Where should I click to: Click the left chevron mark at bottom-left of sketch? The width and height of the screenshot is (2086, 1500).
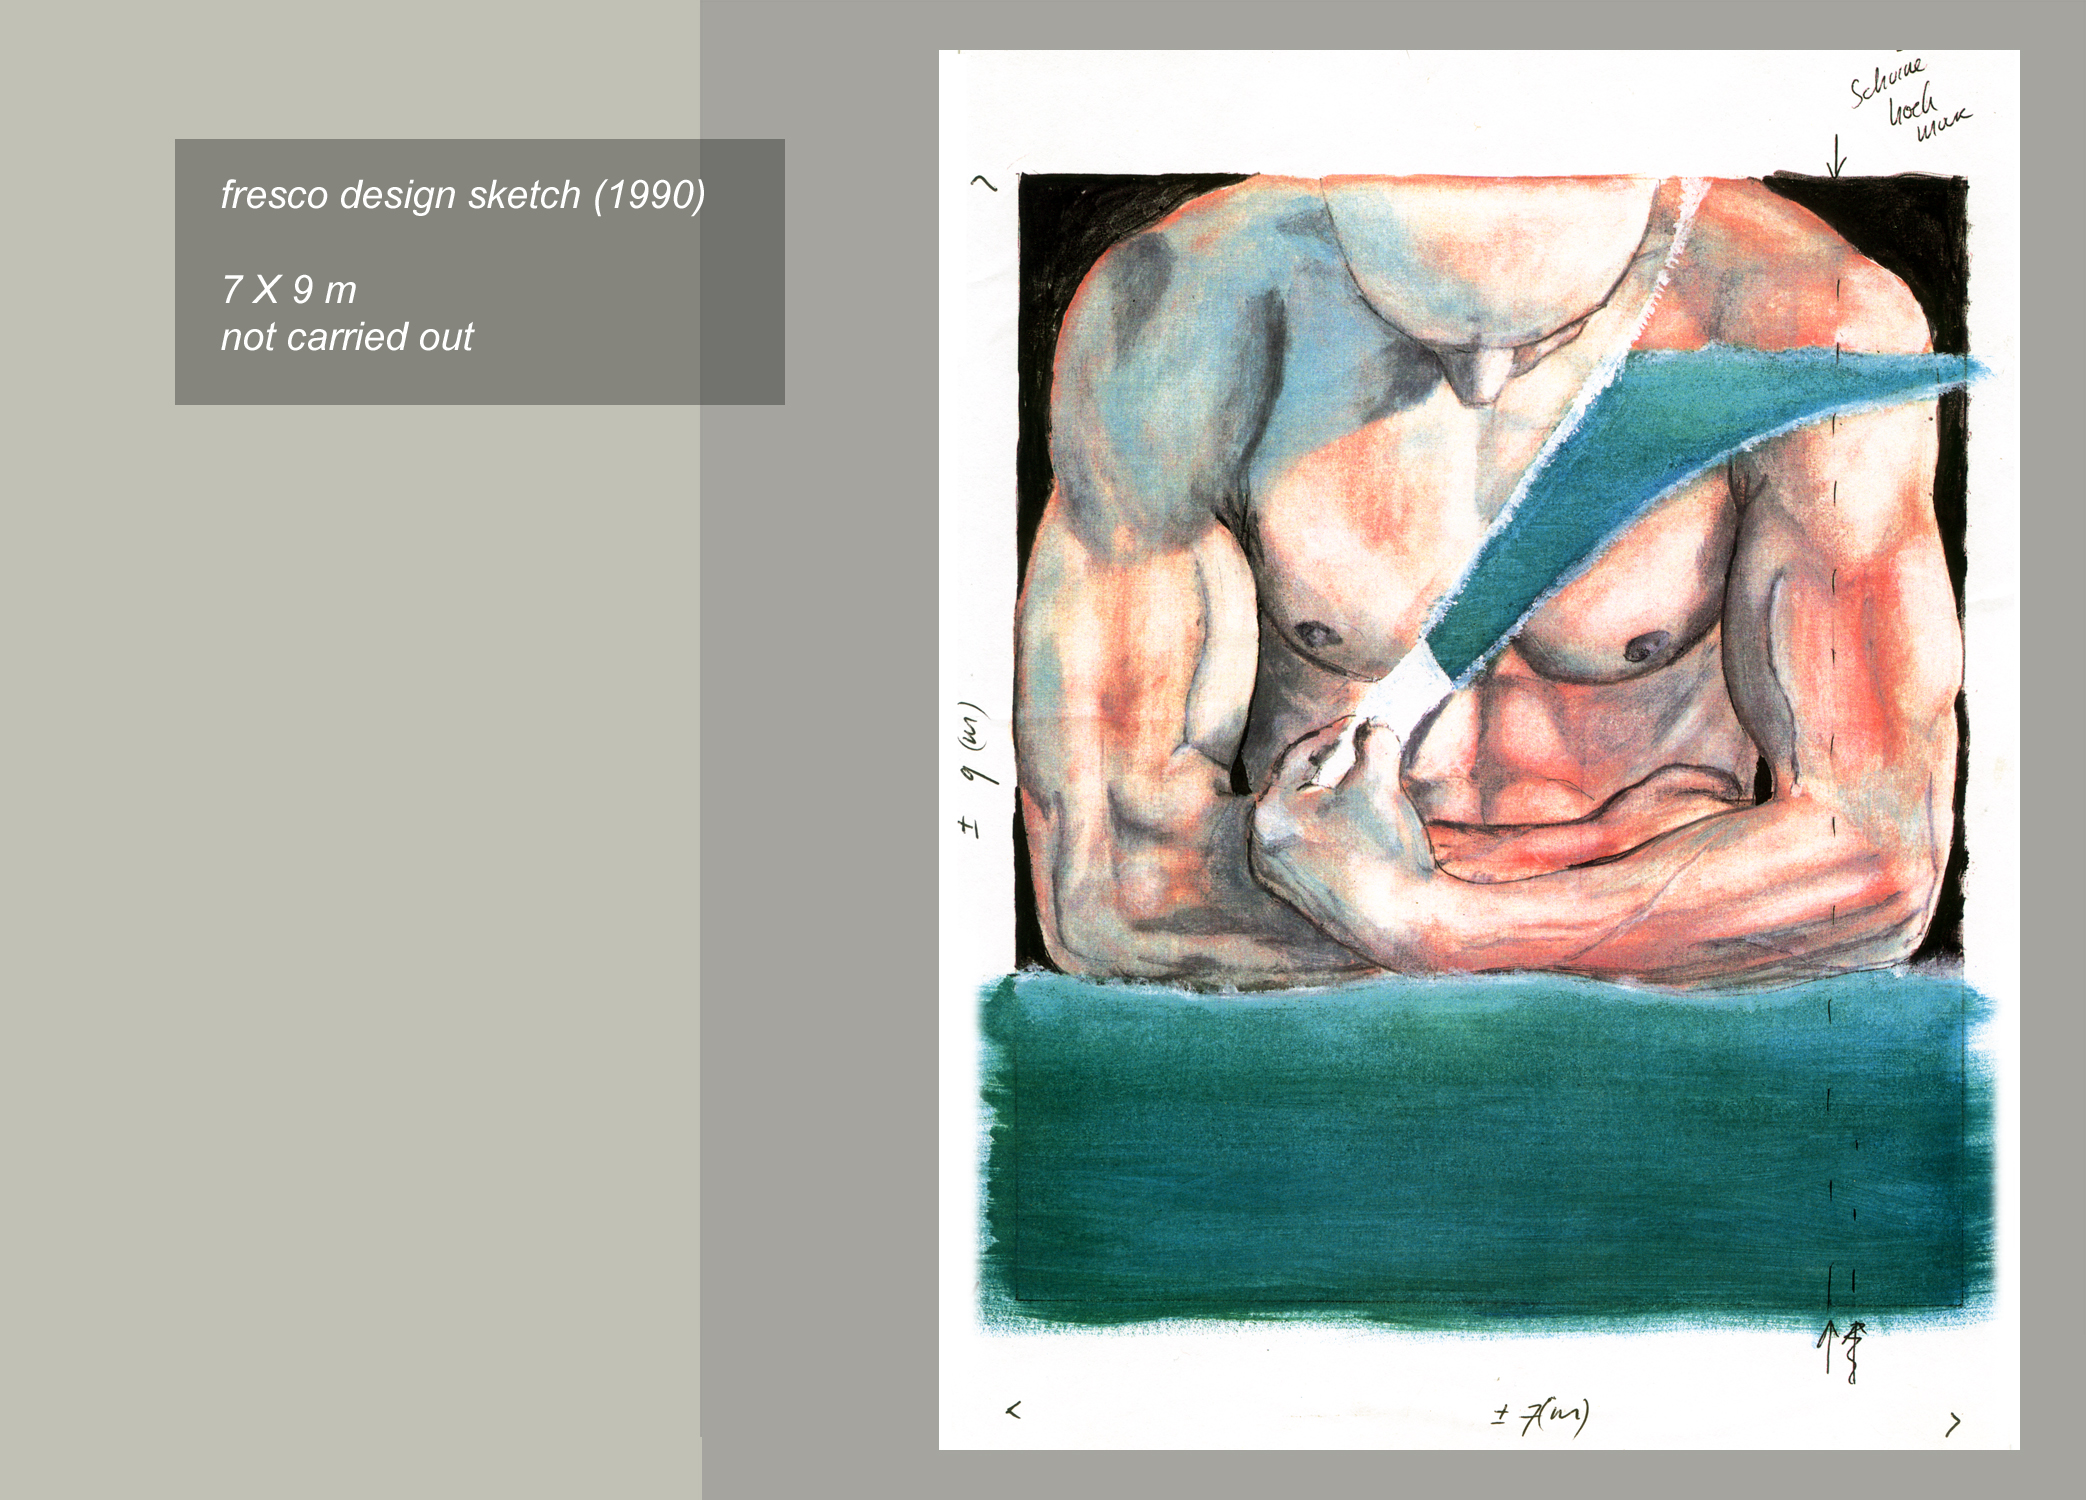click(x=1014, y=1410)
